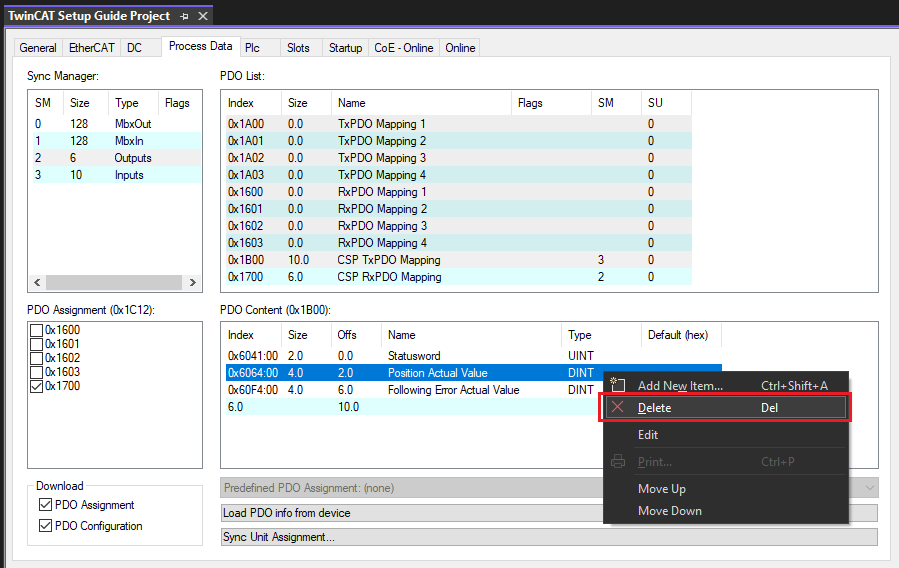Image resolution: width=899 pixels, height=568 pixels.
Task: Click Load PDO info from device button
Action: [x=549, y=512]
